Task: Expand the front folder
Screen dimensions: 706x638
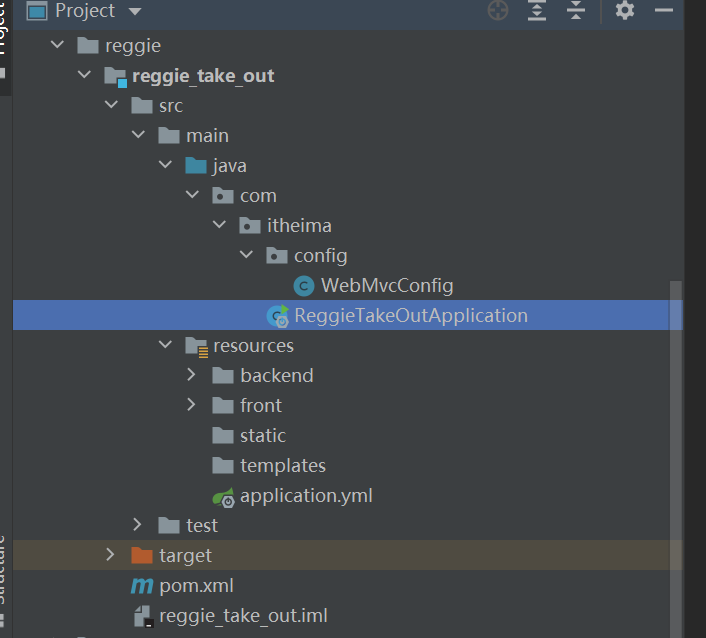Action: pos(192,406)
